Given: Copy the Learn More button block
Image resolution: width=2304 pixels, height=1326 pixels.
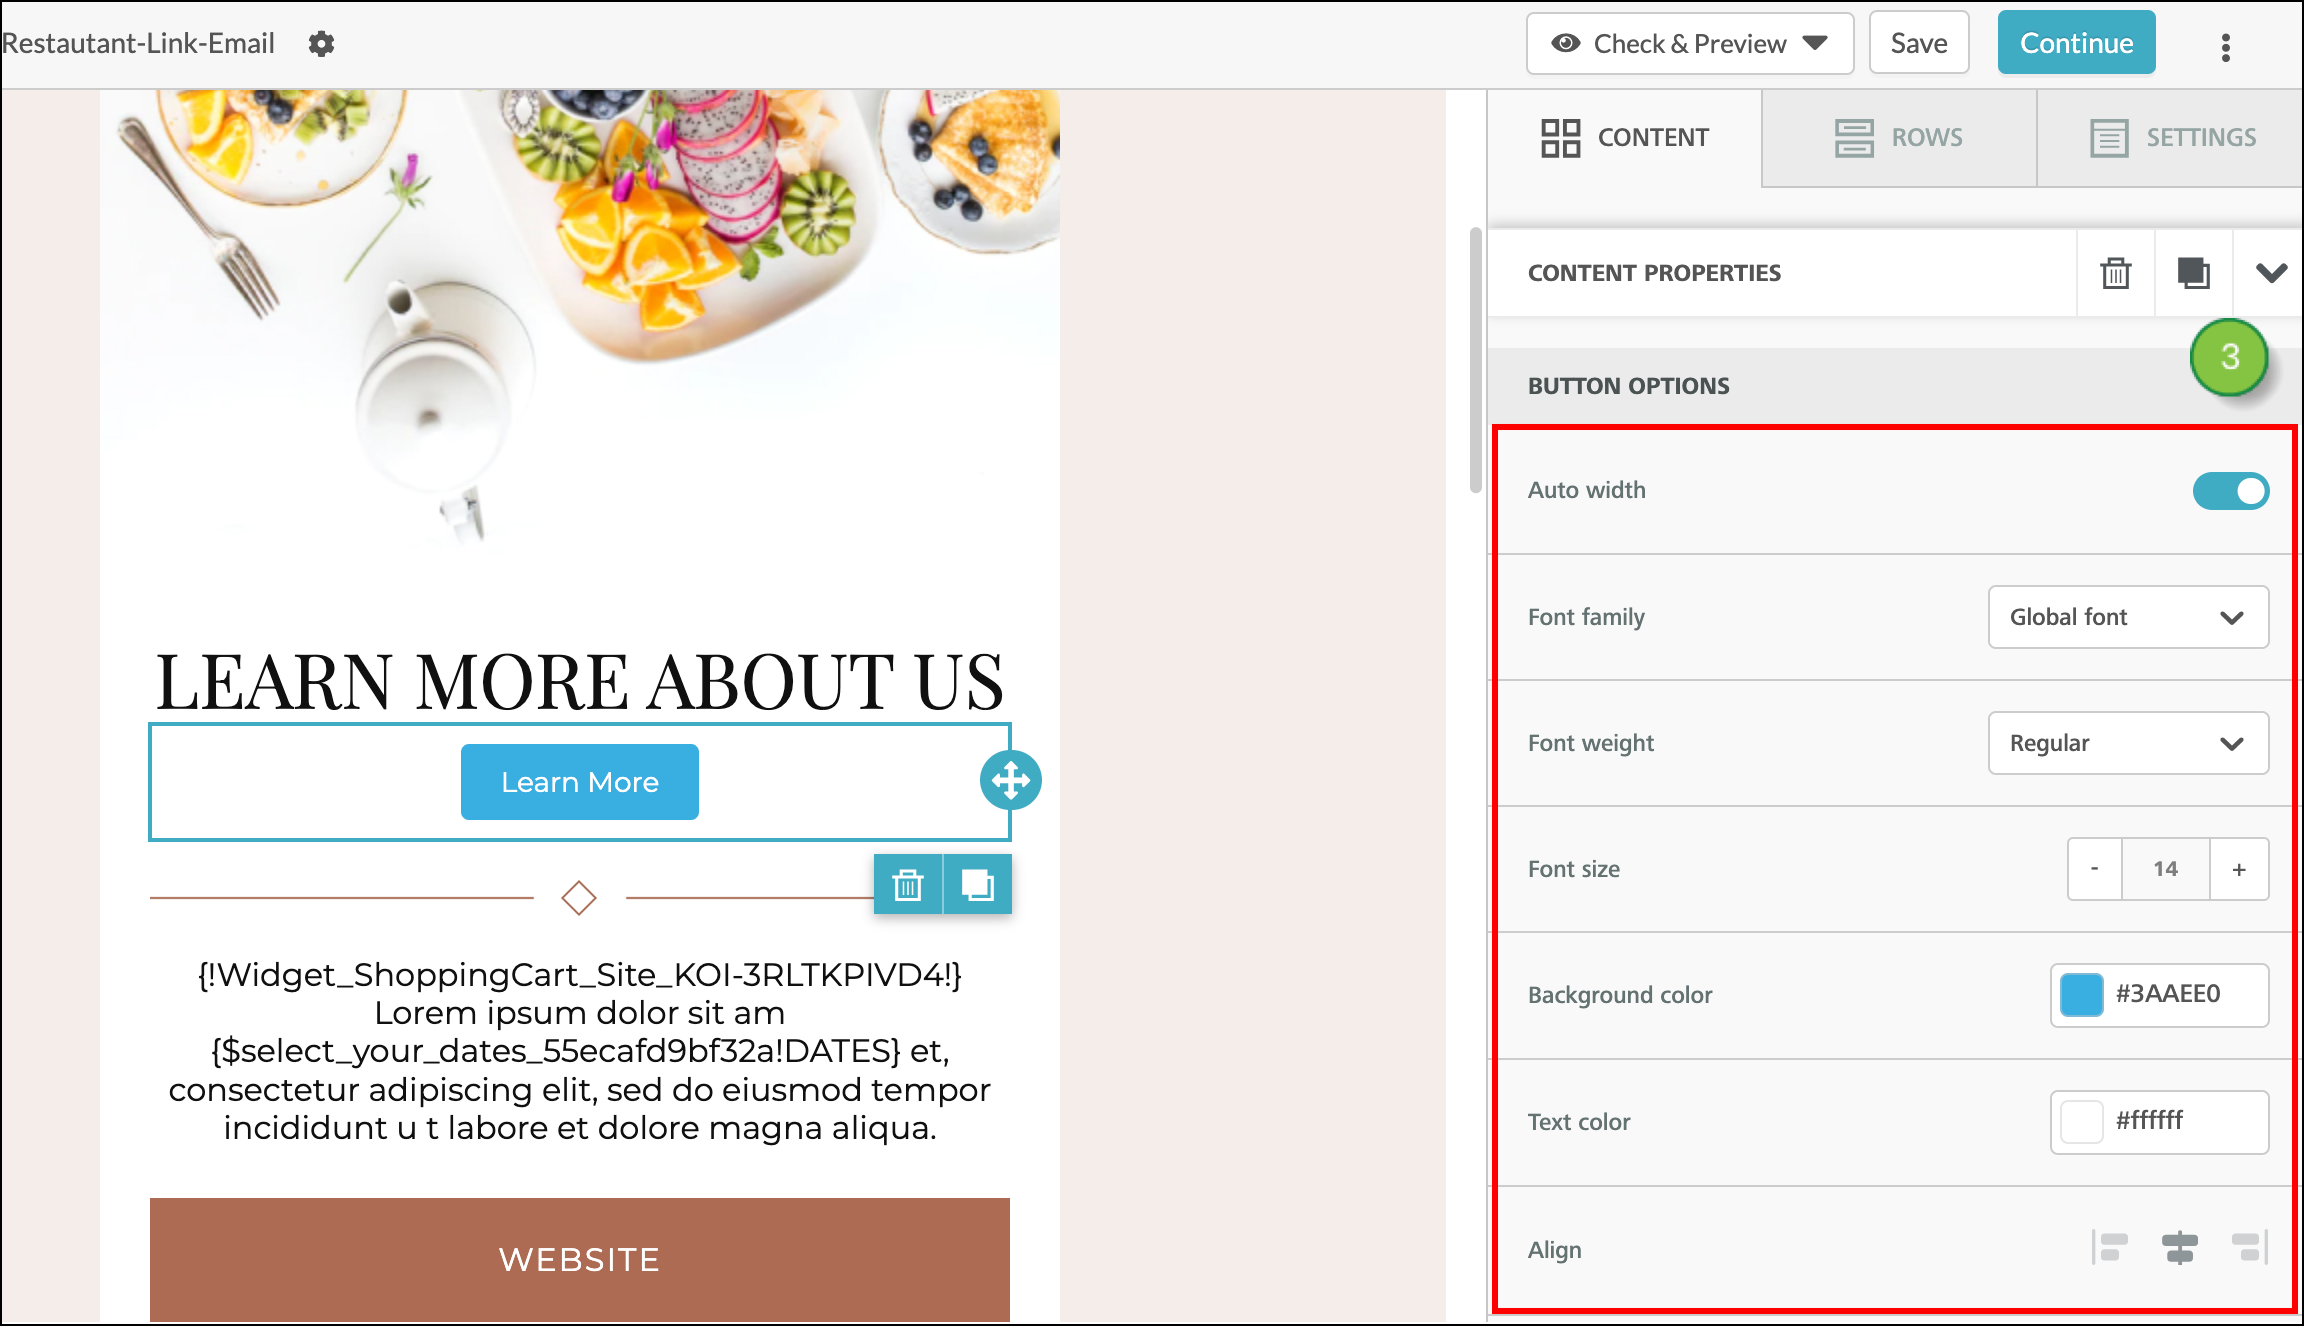Looking at the screenshot, I should (x=977, y=884).
